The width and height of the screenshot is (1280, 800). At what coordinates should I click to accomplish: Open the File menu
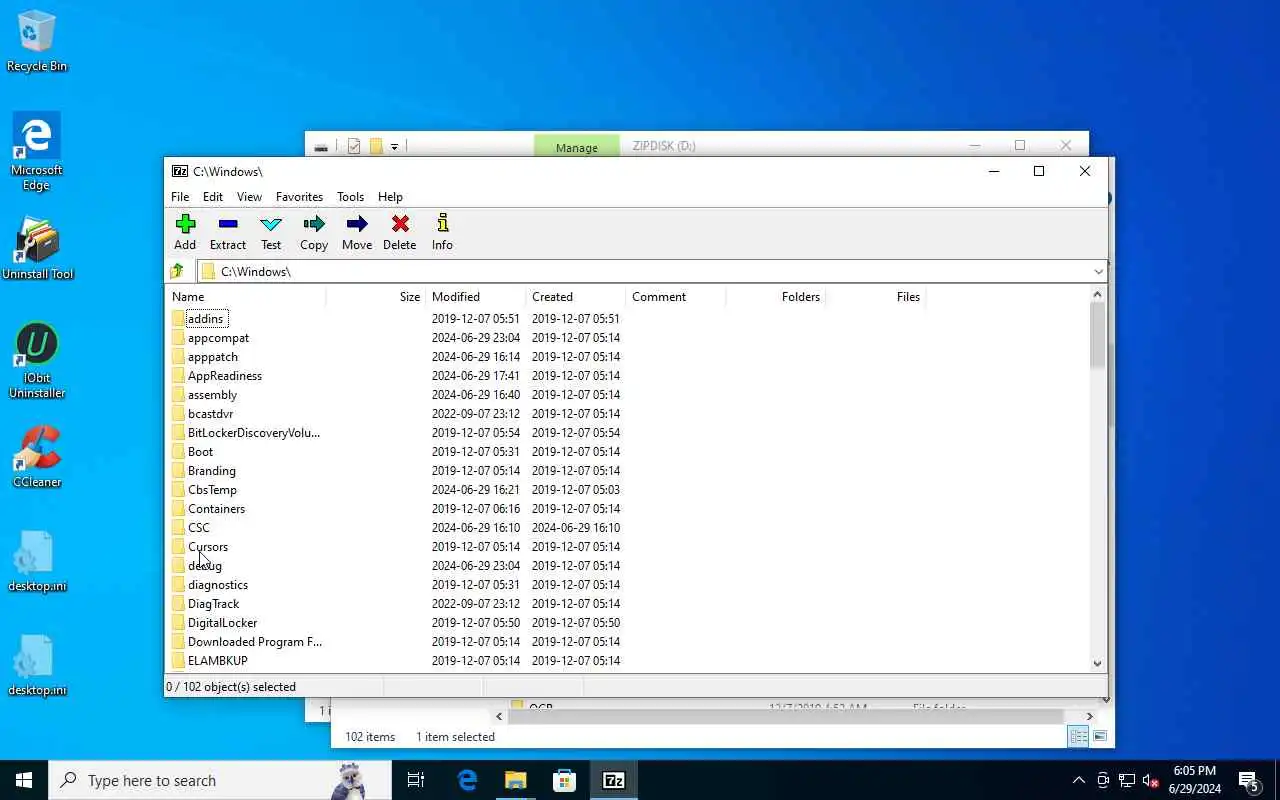point(180,197)
